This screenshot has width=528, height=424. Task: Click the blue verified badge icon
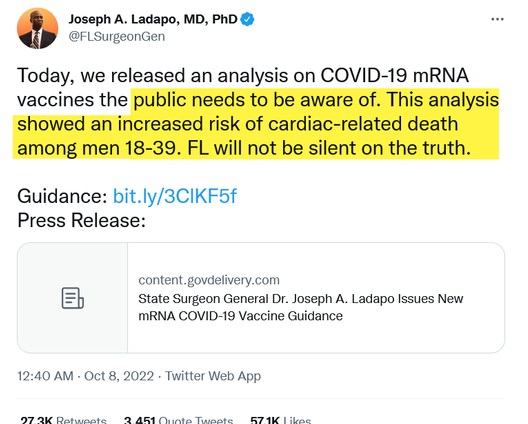coord(247,20)
